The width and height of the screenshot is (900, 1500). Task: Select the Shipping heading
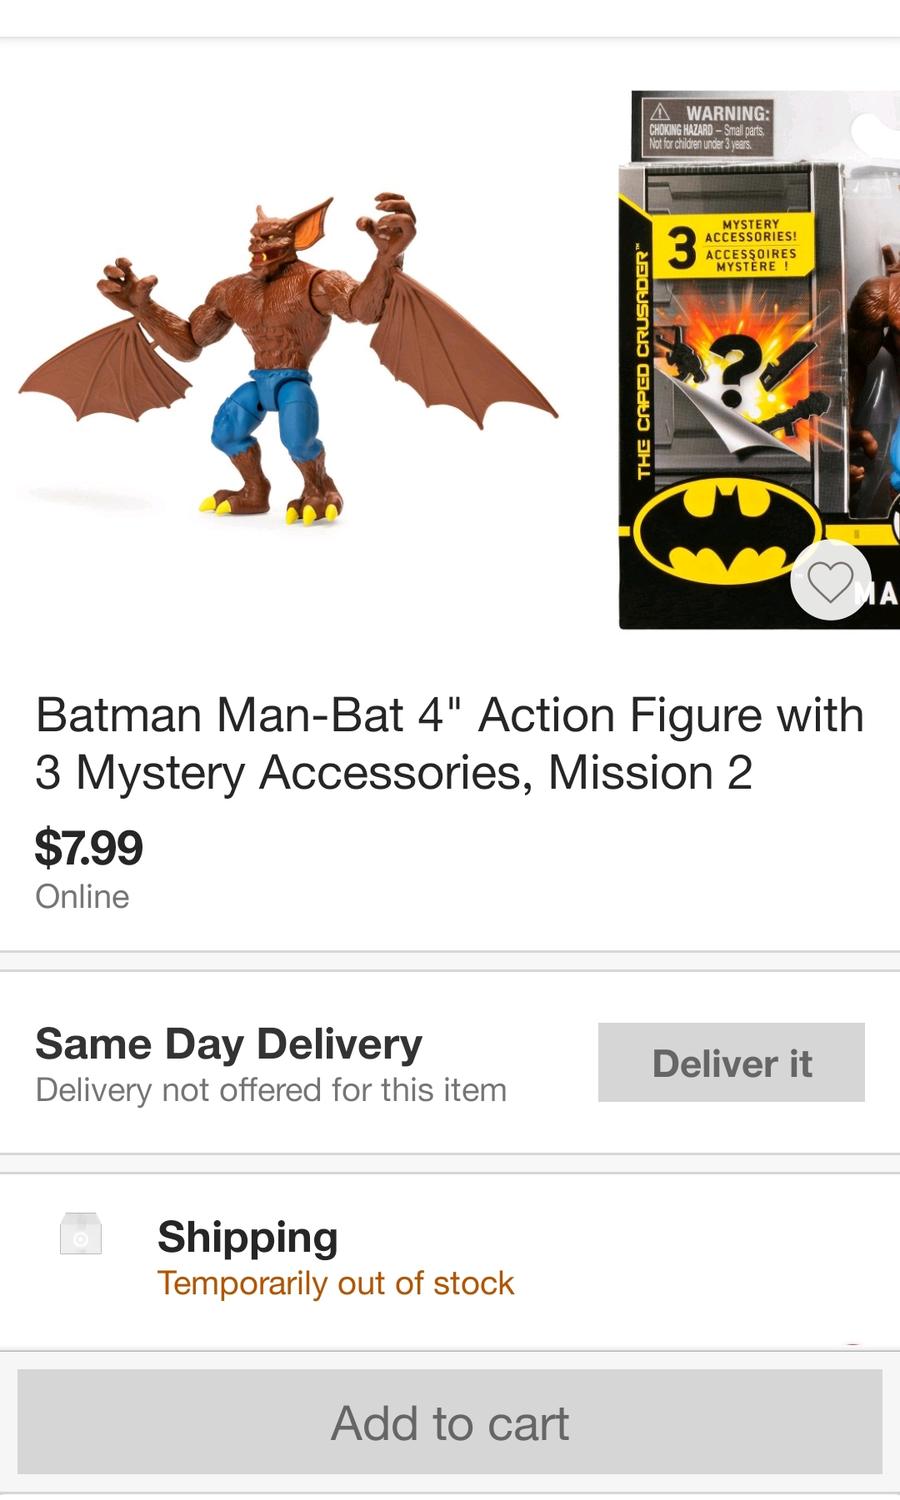(247, 1237)
